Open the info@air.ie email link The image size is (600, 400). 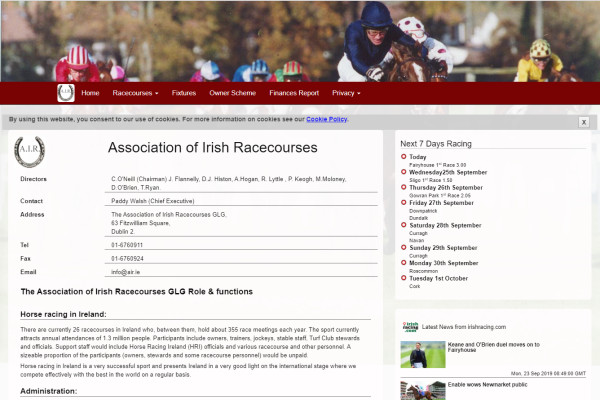126,272
